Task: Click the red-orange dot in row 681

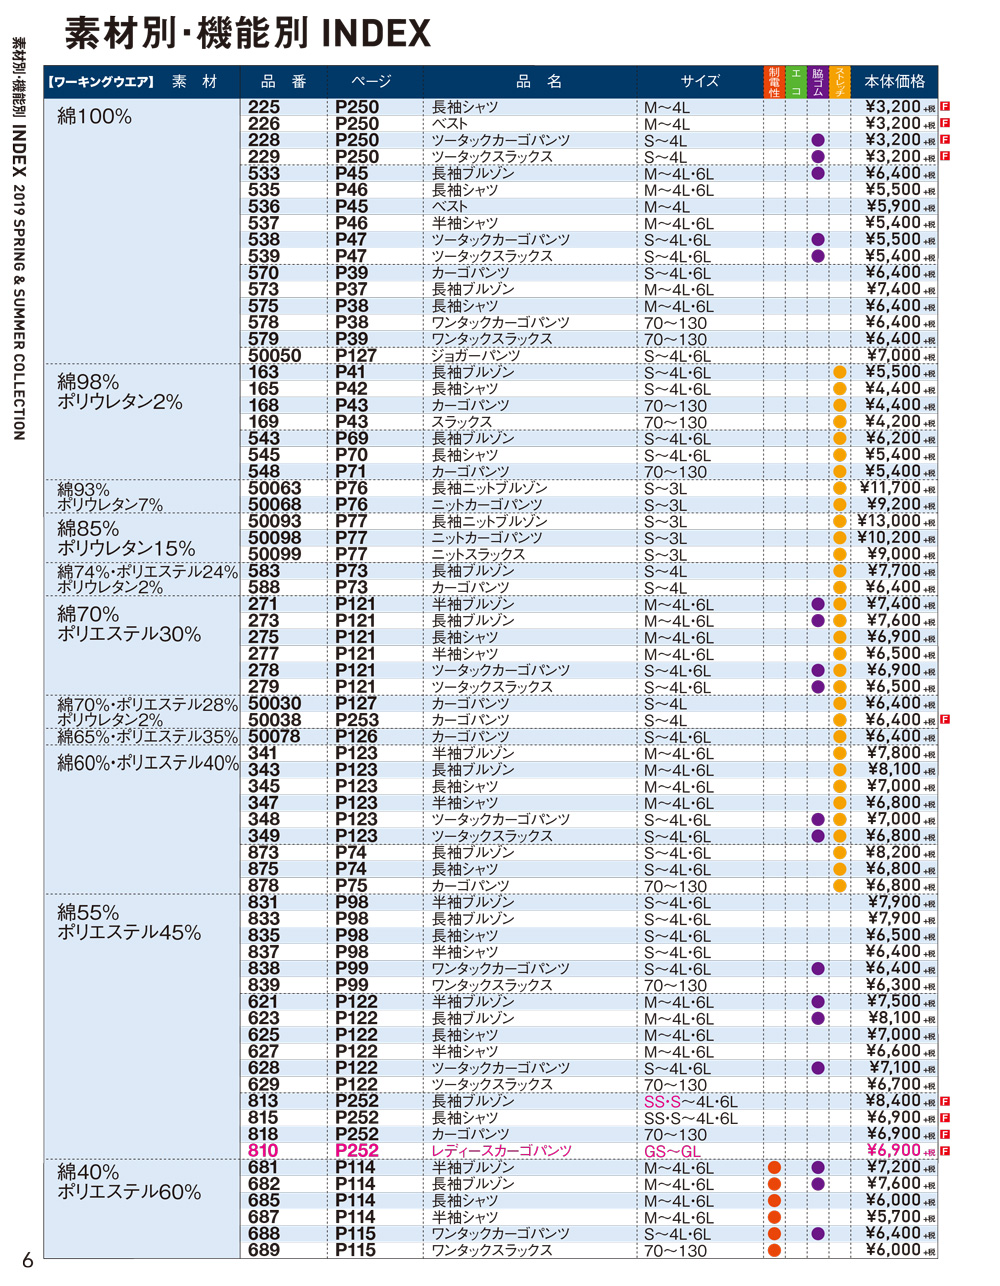Action: 774,1167
